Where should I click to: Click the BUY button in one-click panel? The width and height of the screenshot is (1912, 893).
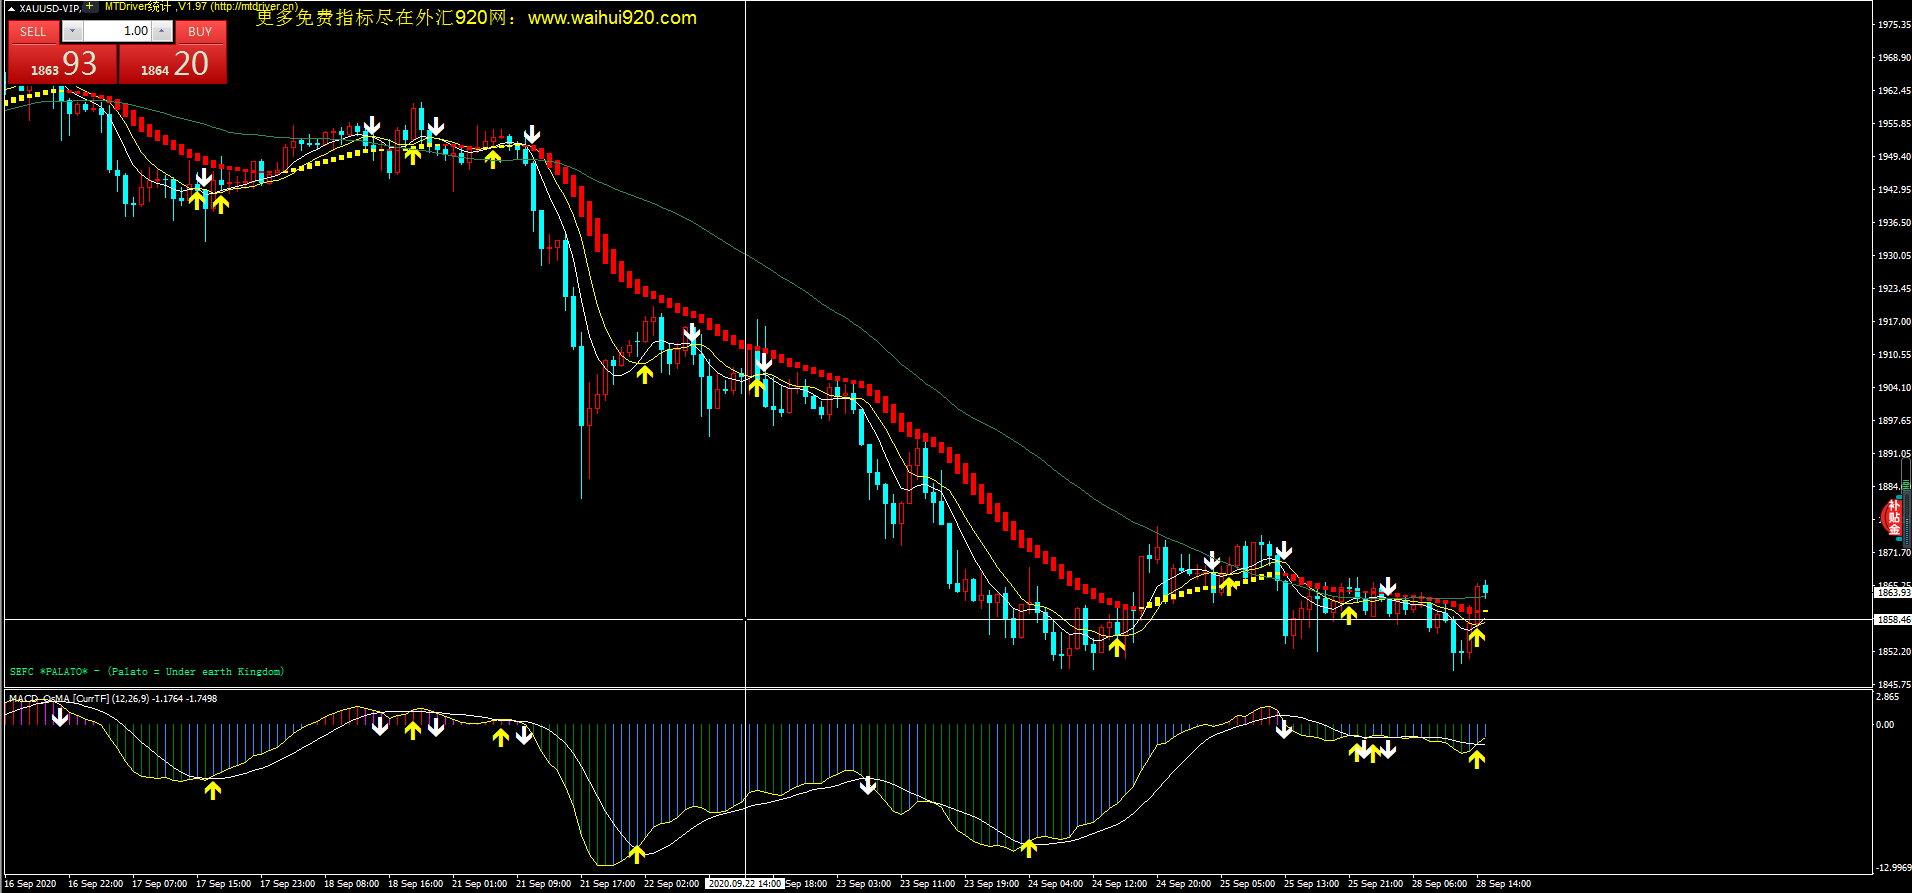tap(200, 32)
